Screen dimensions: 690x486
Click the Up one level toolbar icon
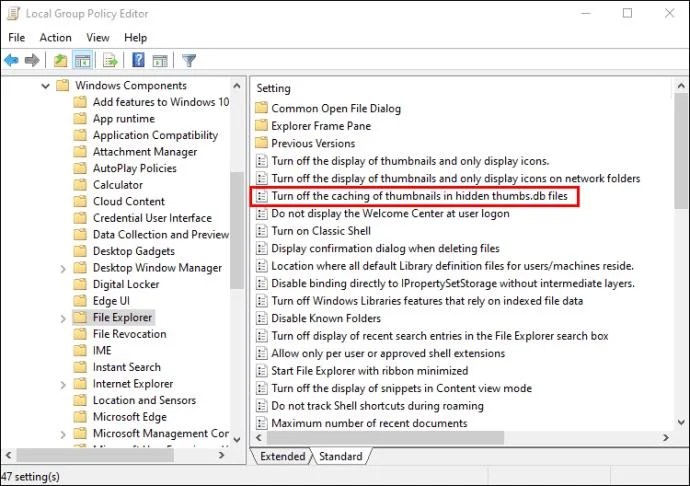pos(60,60)
